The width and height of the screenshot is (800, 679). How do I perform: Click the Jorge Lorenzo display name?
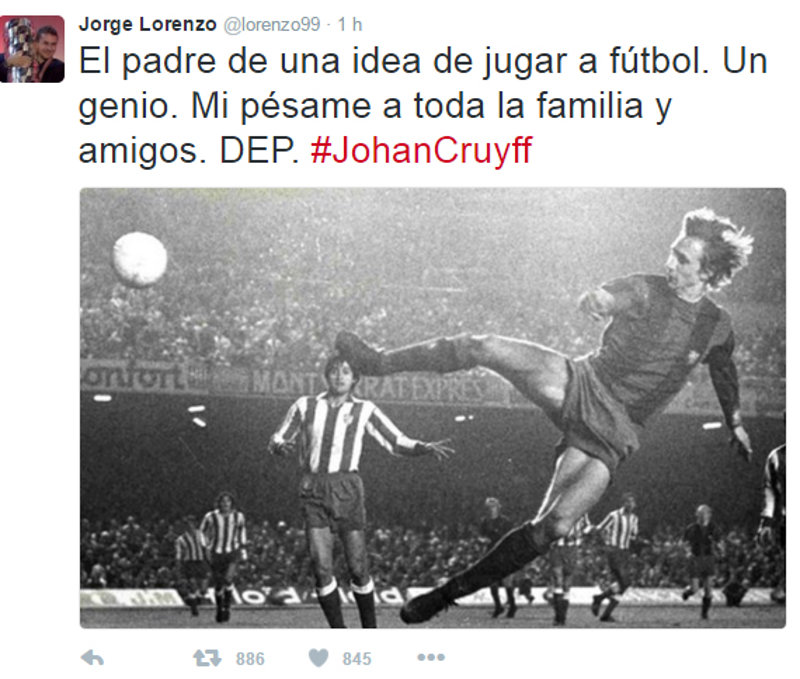(x=147, y=24)
